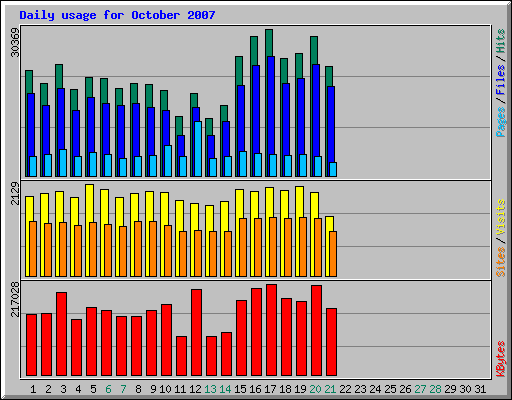This screenshot has height=400, width=512.
Task: Click green weekend day label 7
Action: click(x=123, y=389)
